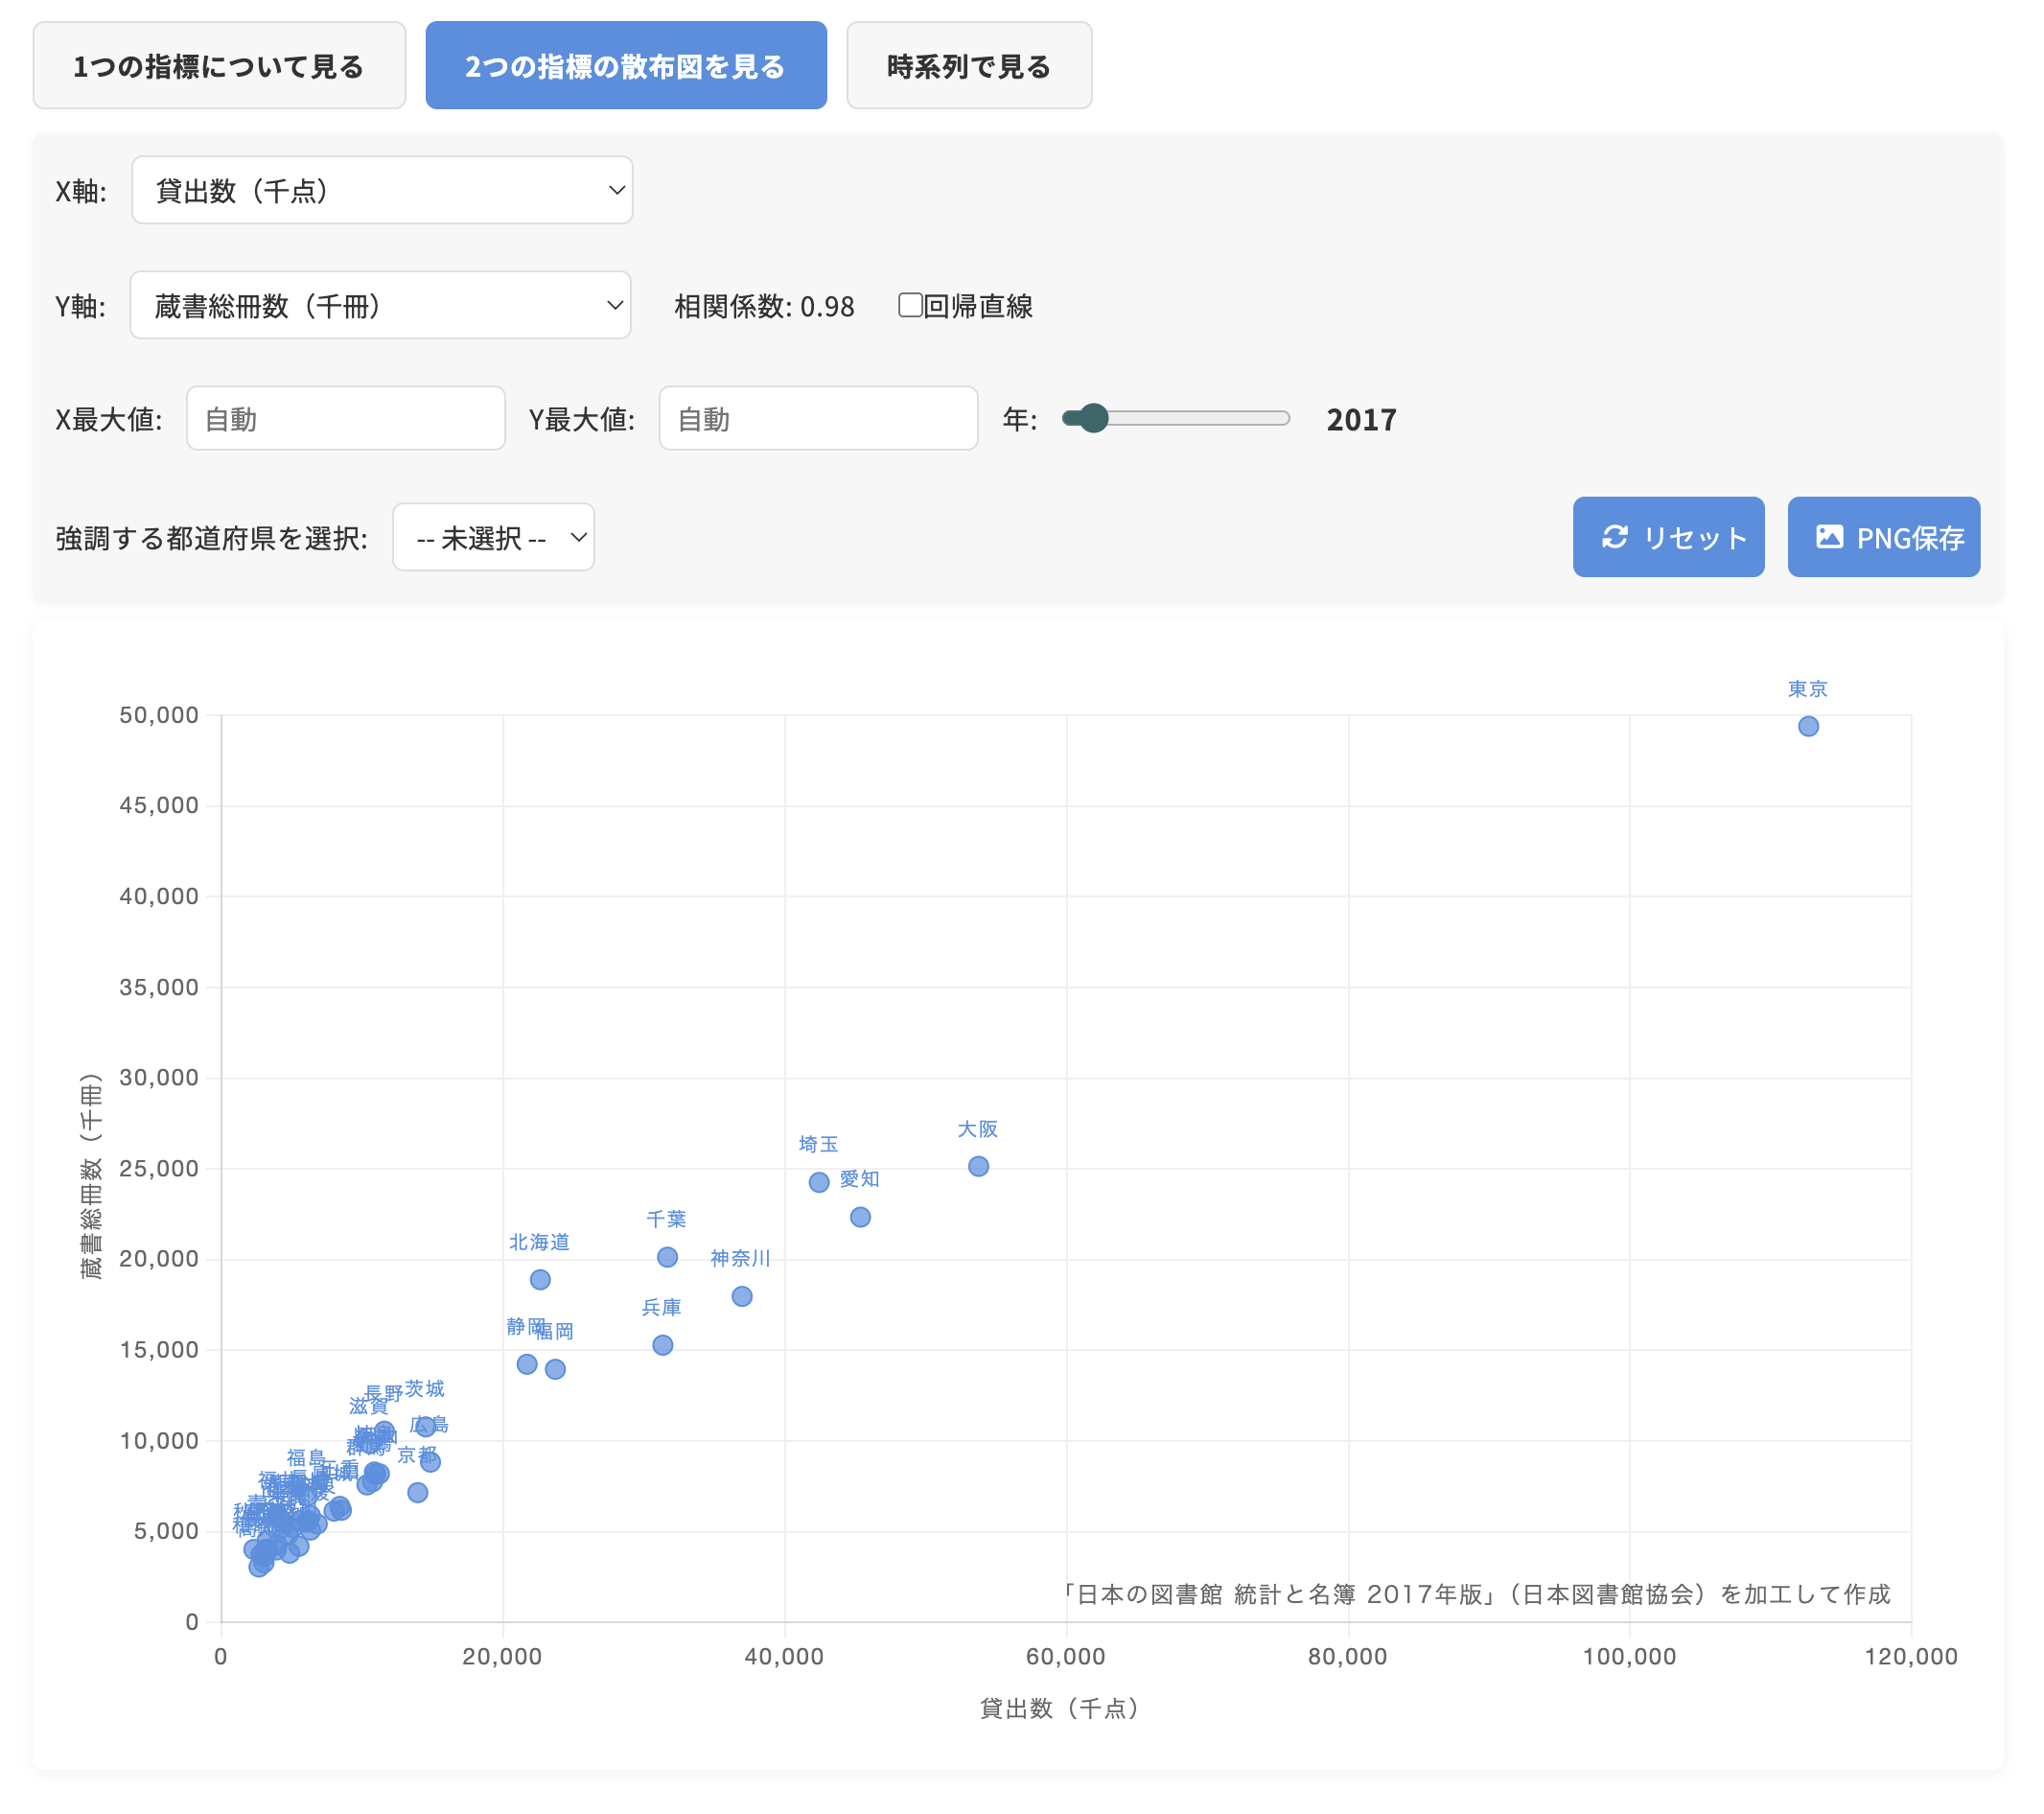Focus the X最大値 input field
This screenshot has height=1814, width=2044.
345,419
